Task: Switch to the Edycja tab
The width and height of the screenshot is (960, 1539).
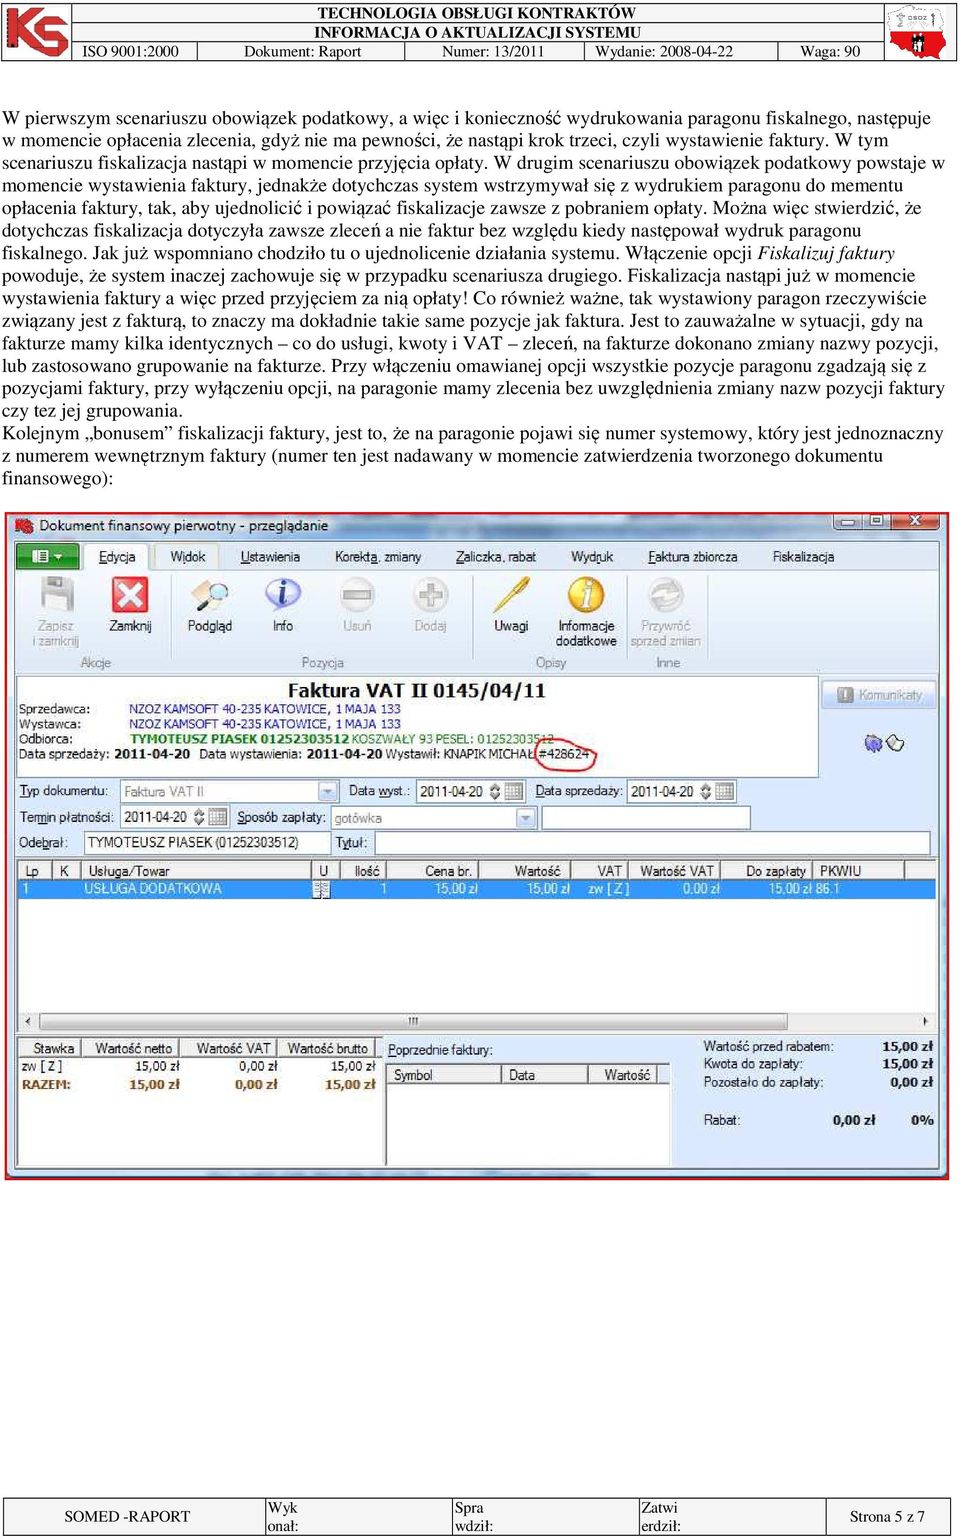Action: coord(117,557)
